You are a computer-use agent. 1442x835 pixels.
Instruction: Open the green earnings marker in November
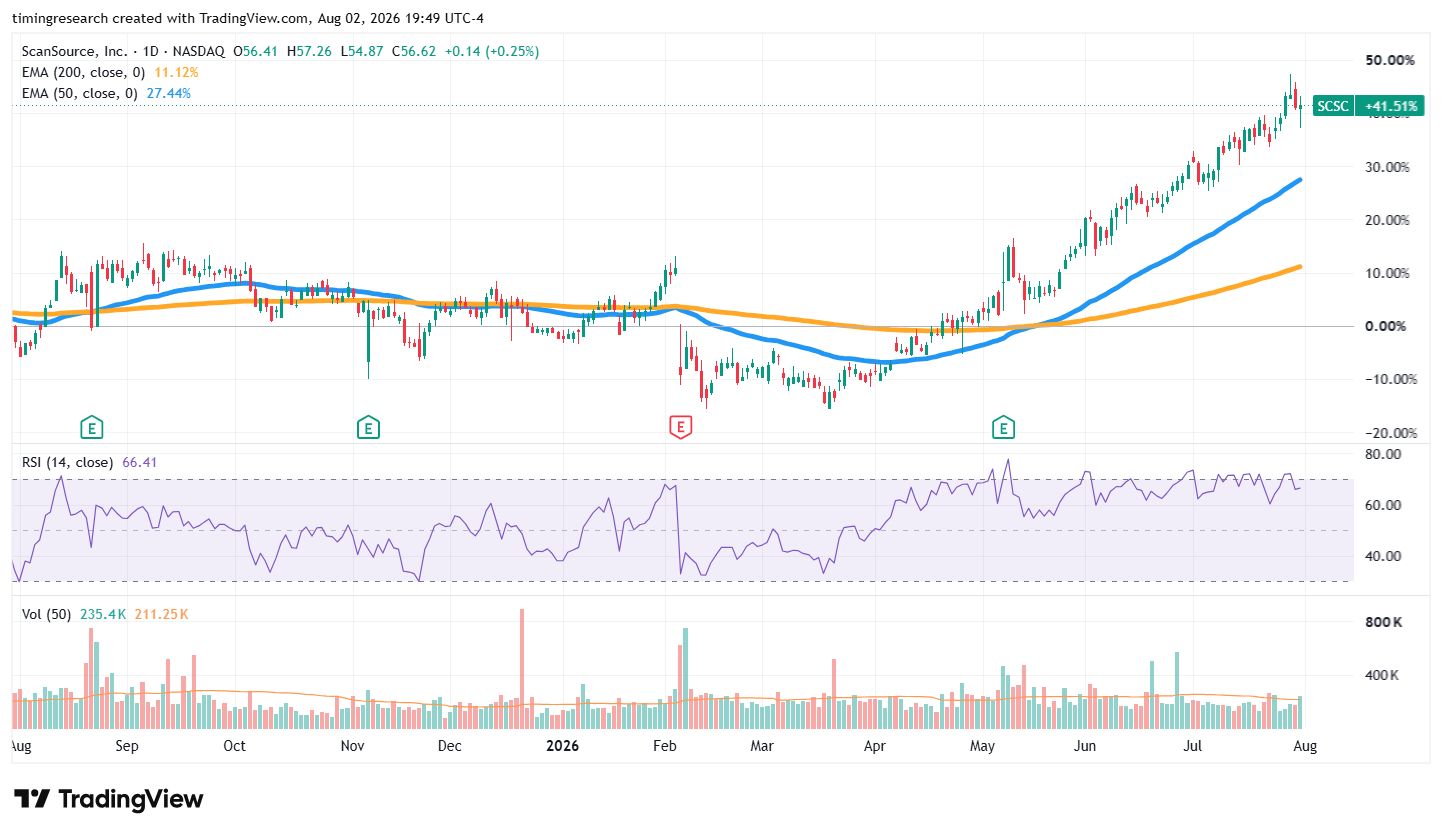(369, 429)
